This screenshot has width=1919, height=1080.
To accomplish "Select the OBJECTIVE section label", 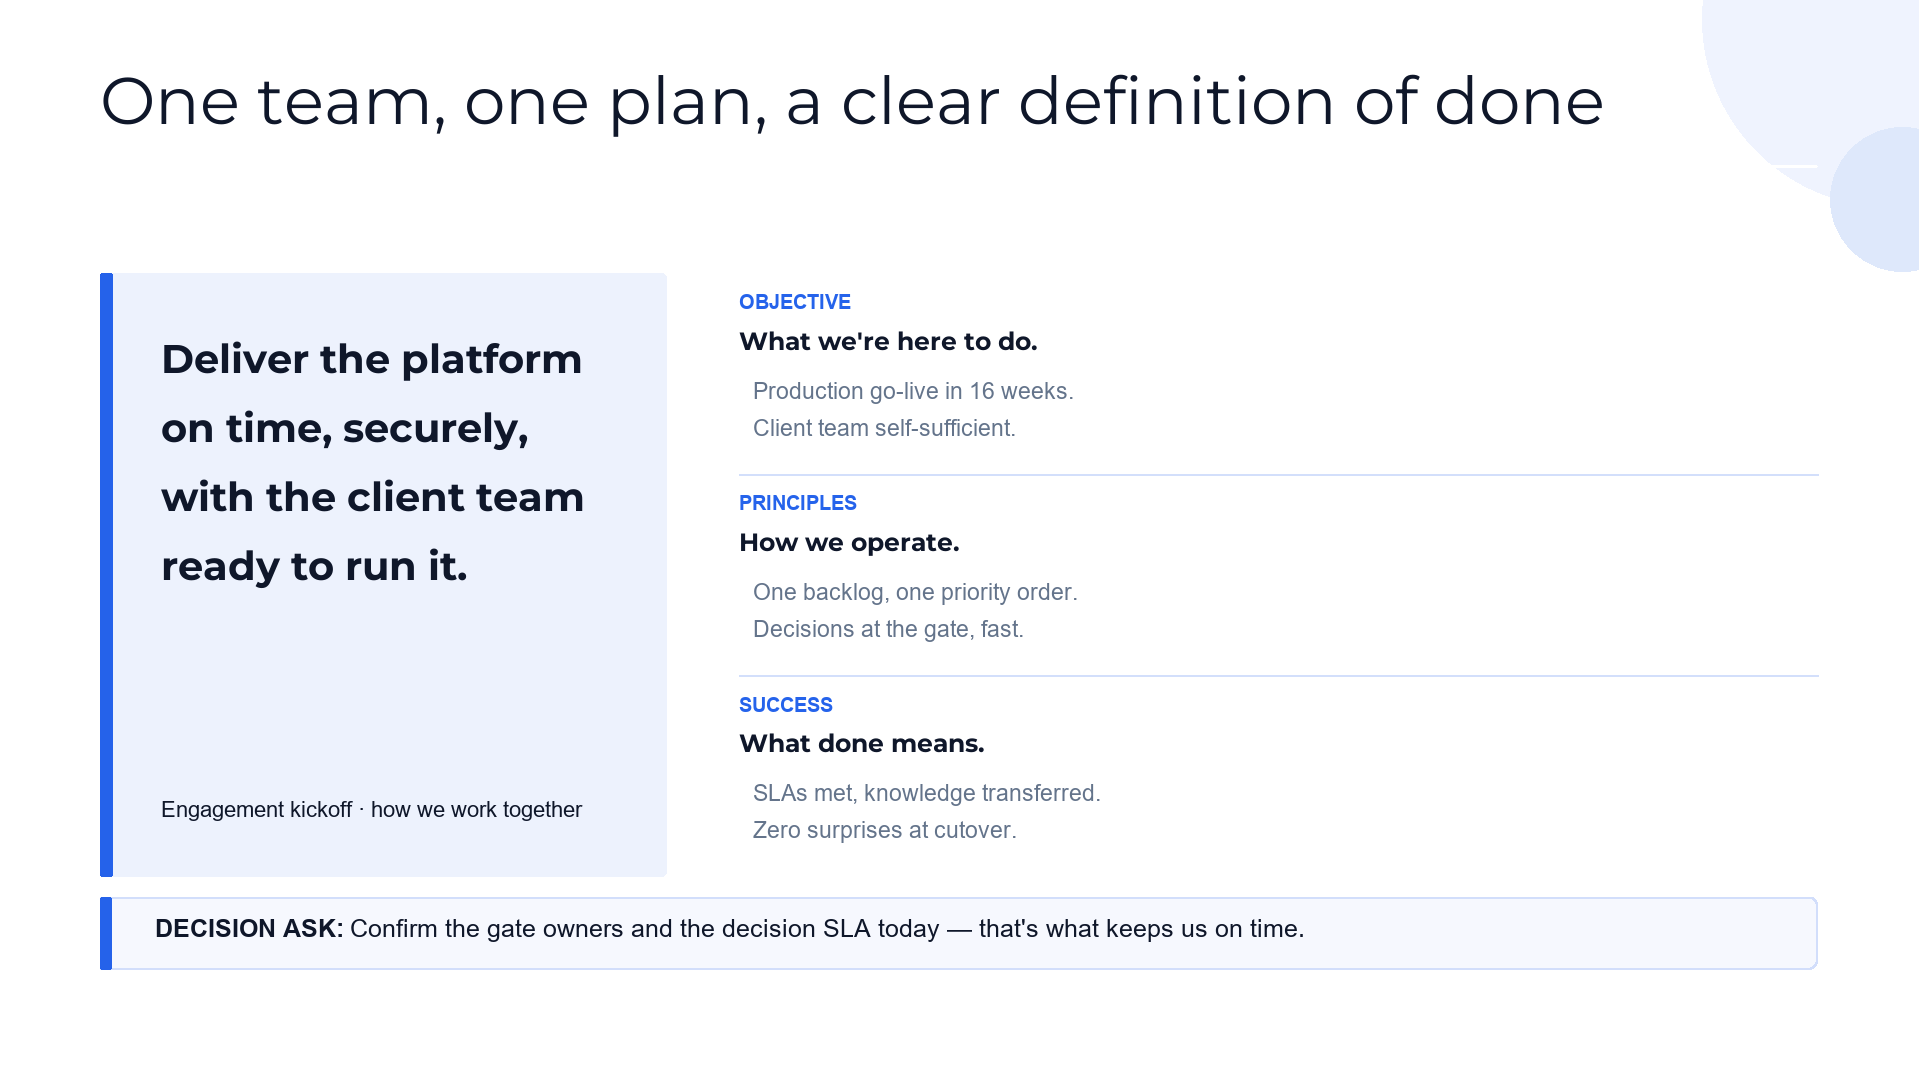I will pyautogui.click(x=795, y=302).
